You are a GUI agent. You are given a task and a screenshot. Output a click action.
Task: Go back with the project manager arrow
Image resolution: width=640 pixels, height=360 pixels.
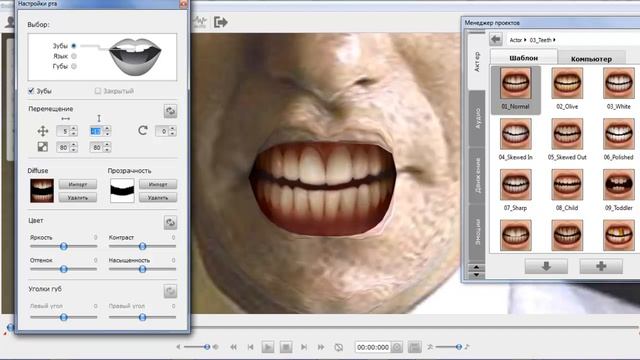496,40
